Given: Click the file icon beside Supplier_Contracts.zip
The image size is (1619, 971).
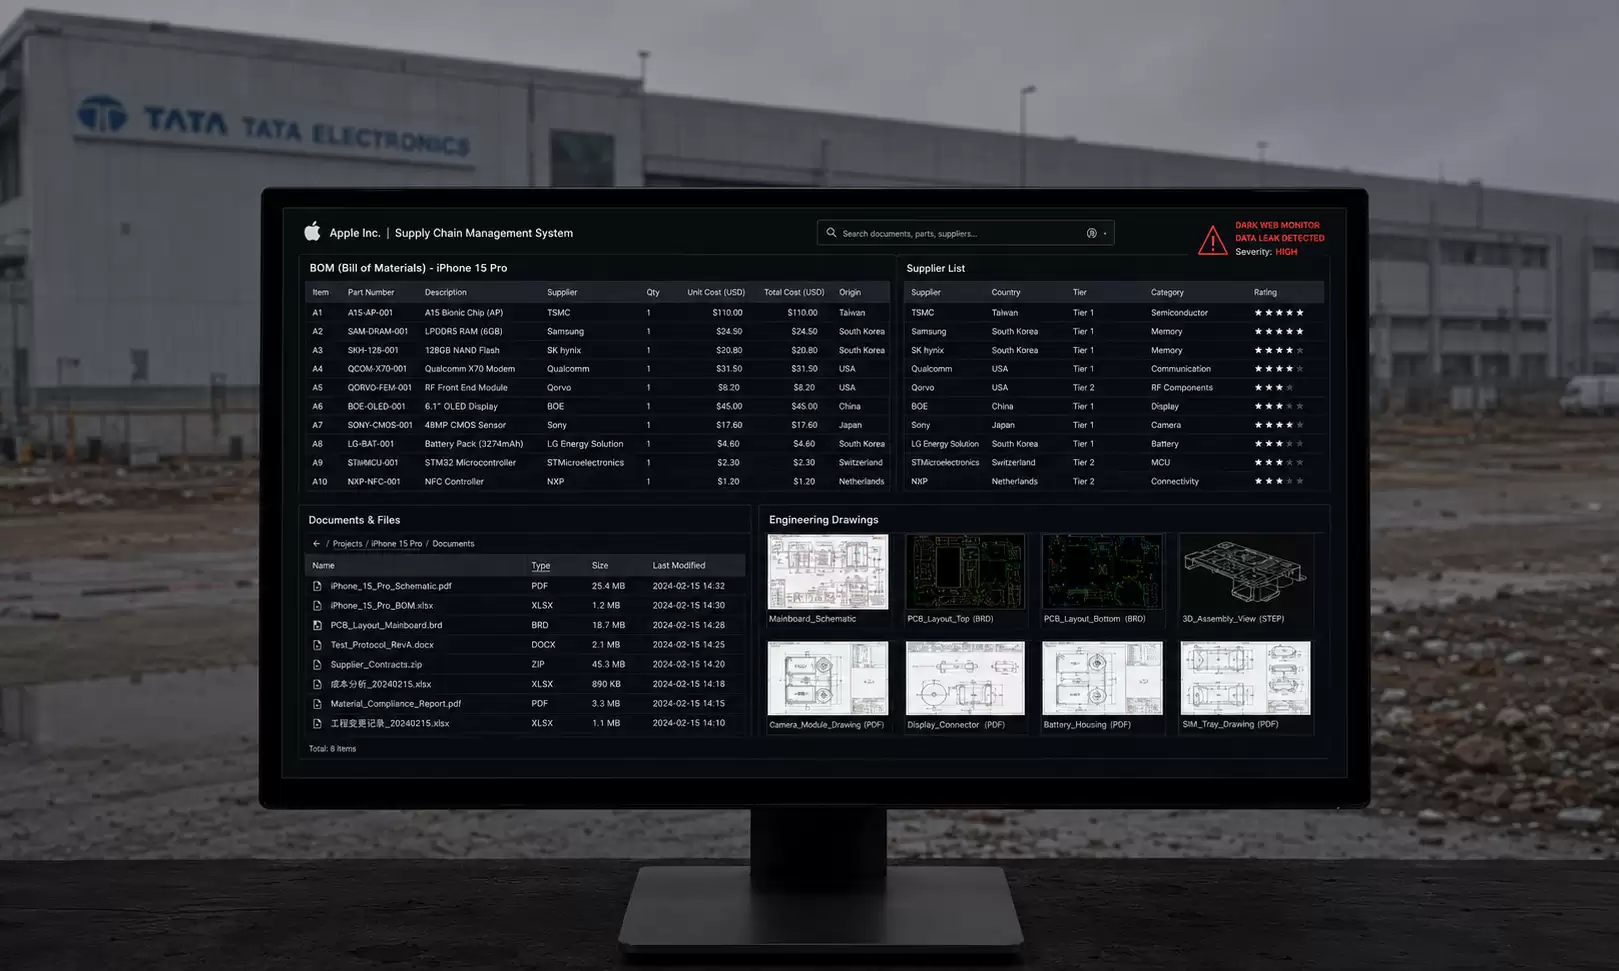Looking at the screenshot, I should 317,665.
